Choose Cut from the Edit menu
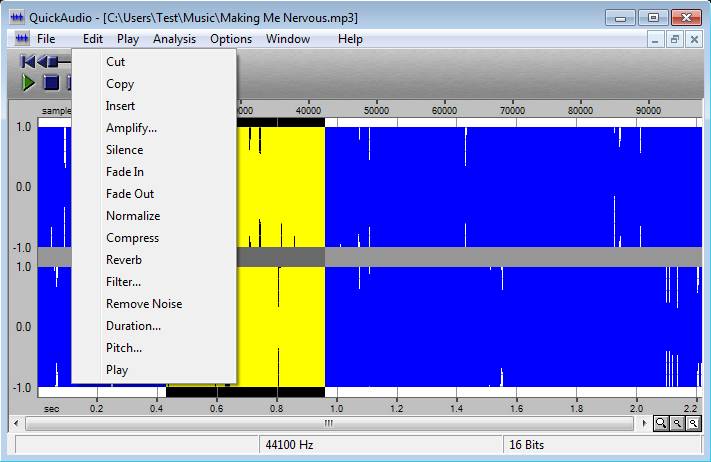 [x=116, y=62]
